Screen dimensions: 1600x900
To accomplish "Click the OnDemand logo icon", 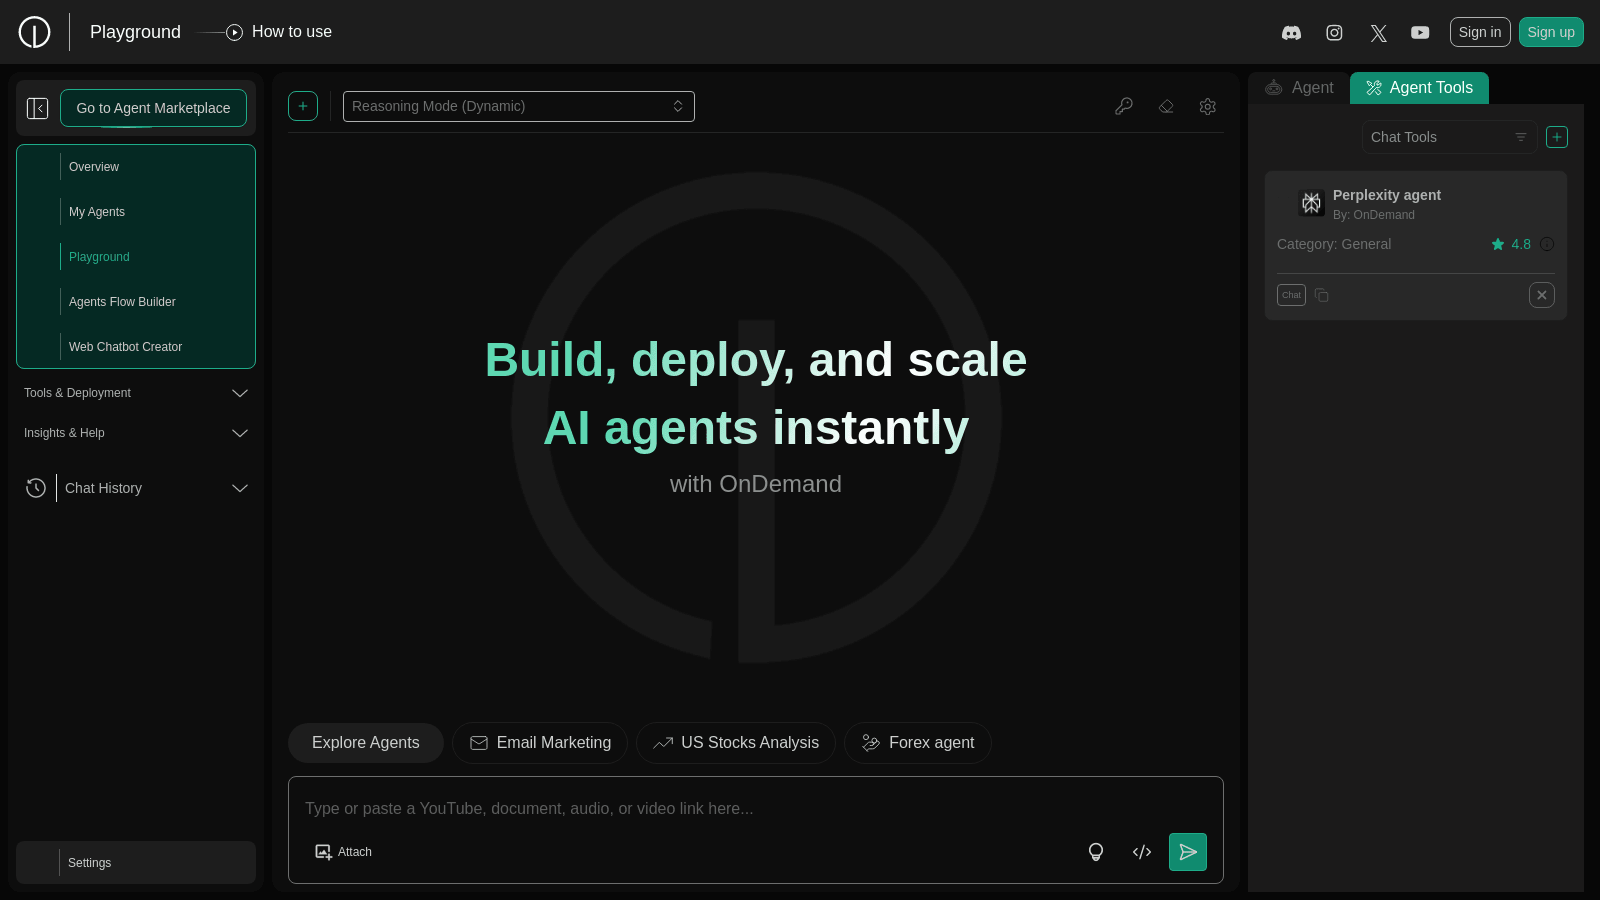I will point(34,32).
